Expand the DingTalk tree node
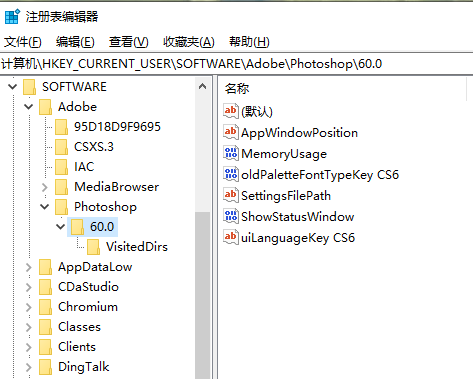The width and height of the screenshot is (473, 379). 29,367
